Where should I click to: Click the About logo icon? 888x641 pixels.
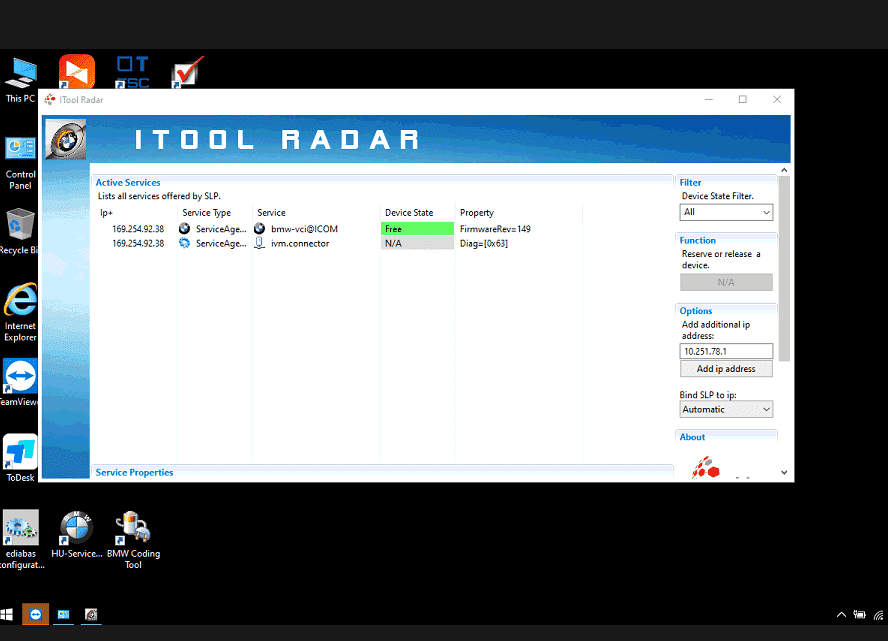coord(706,468)
